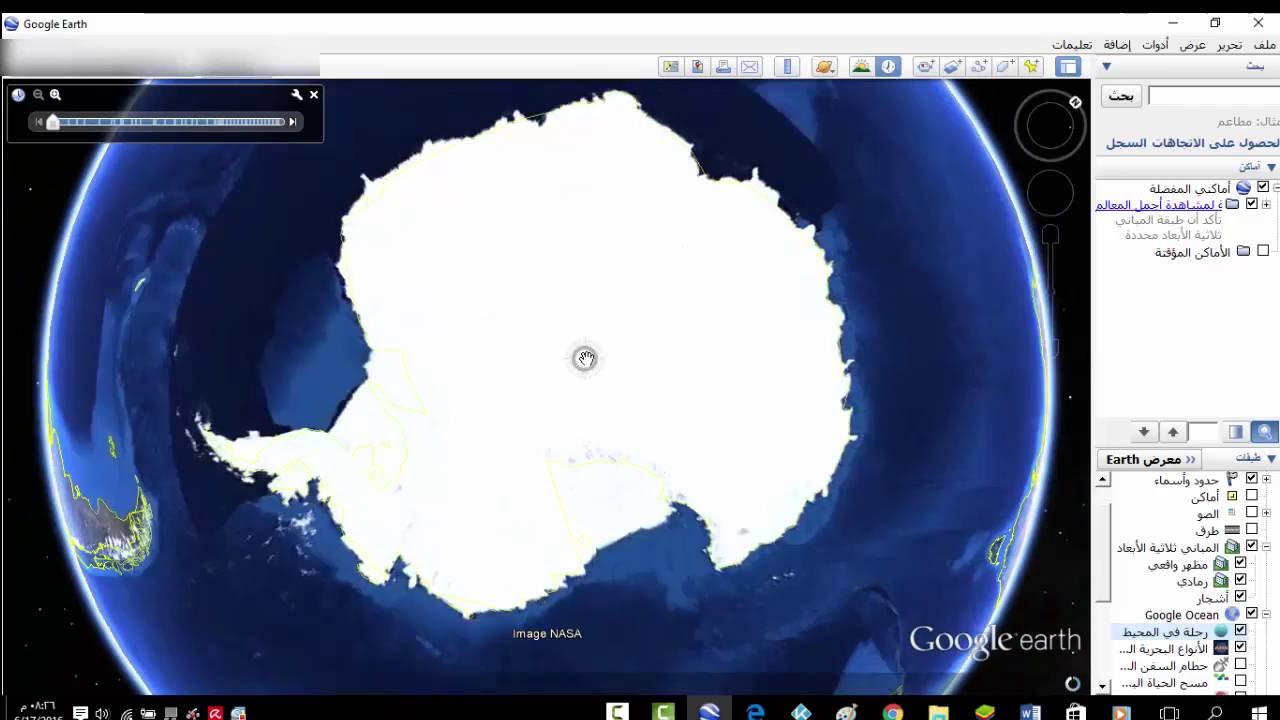Uncheck the رحلة في المحيط layer

[x=1241, y=630]
